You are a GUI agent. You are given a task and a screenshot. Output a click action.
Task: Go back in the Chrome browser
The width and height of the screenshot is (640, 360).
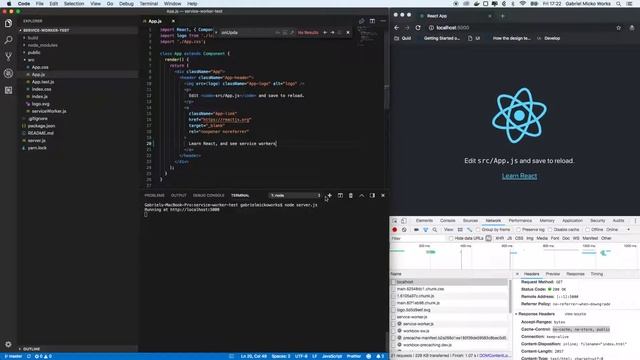click(x=397, y=28)
